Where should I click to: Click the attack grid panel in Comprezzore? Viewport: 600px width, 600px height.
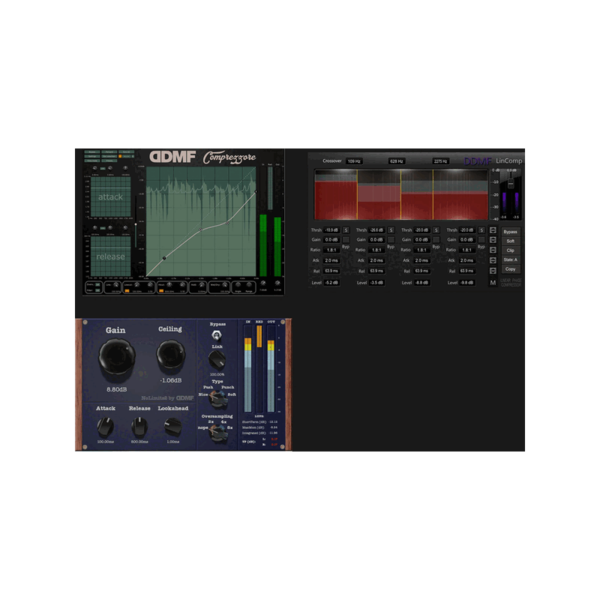click(111, 197)
